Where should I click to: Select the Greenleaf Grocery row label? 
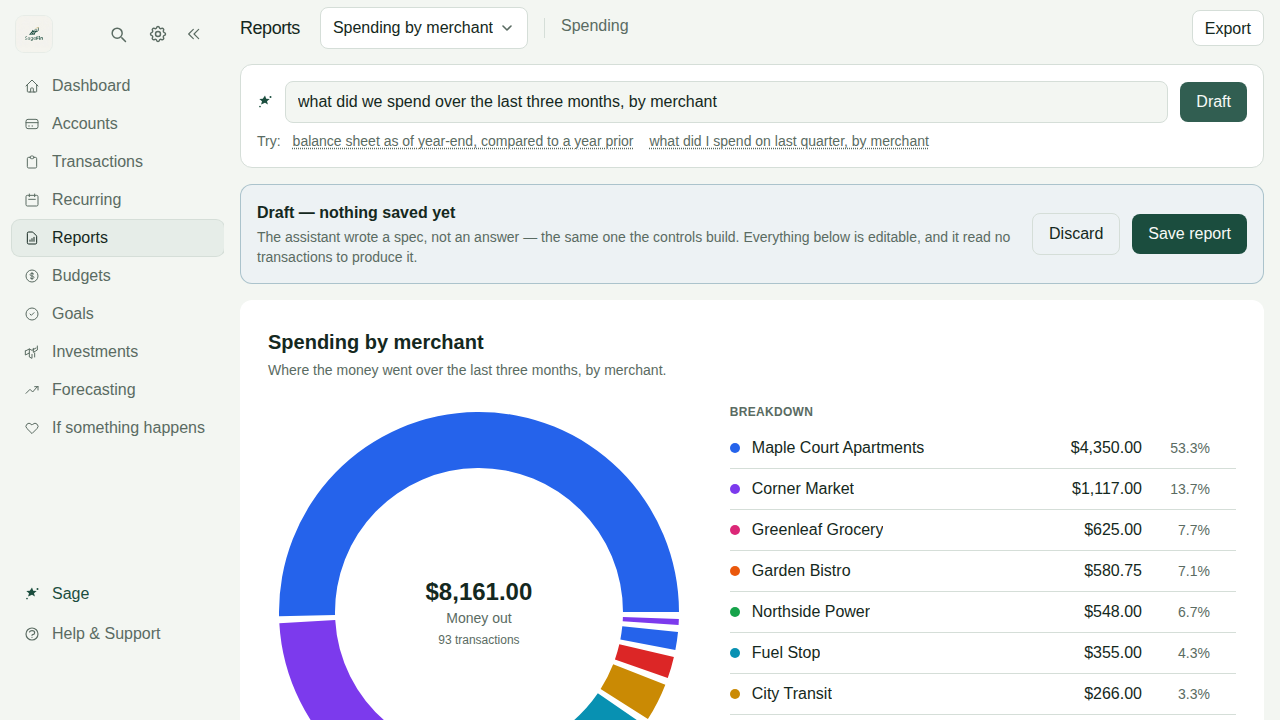[x=818, y=530]
